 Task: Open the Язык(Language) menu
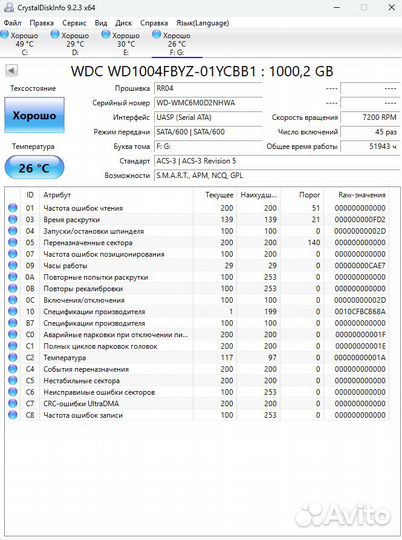point(203,23)
